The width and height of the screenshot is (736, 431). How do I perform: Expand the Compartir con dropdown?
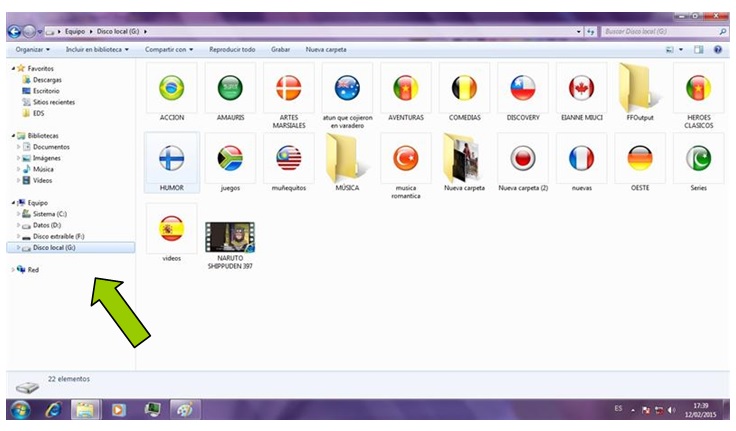pyautogui.click(x=169, y=49)
